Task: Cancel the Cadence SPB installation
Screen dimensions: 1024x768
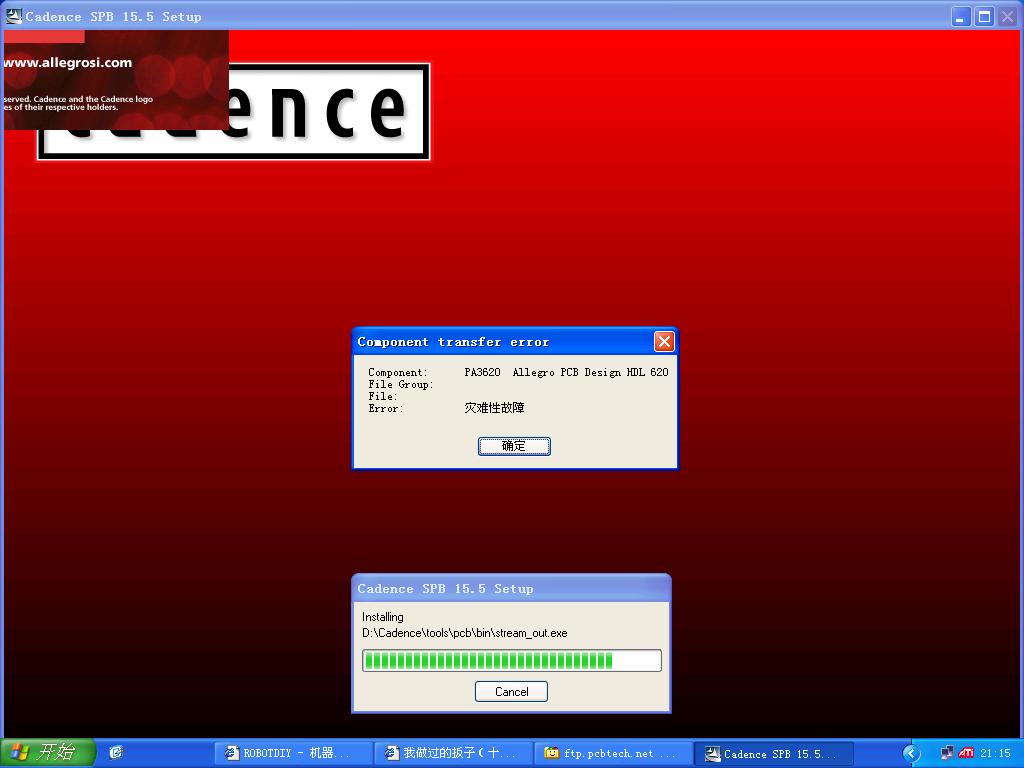Action: (511, 692)
